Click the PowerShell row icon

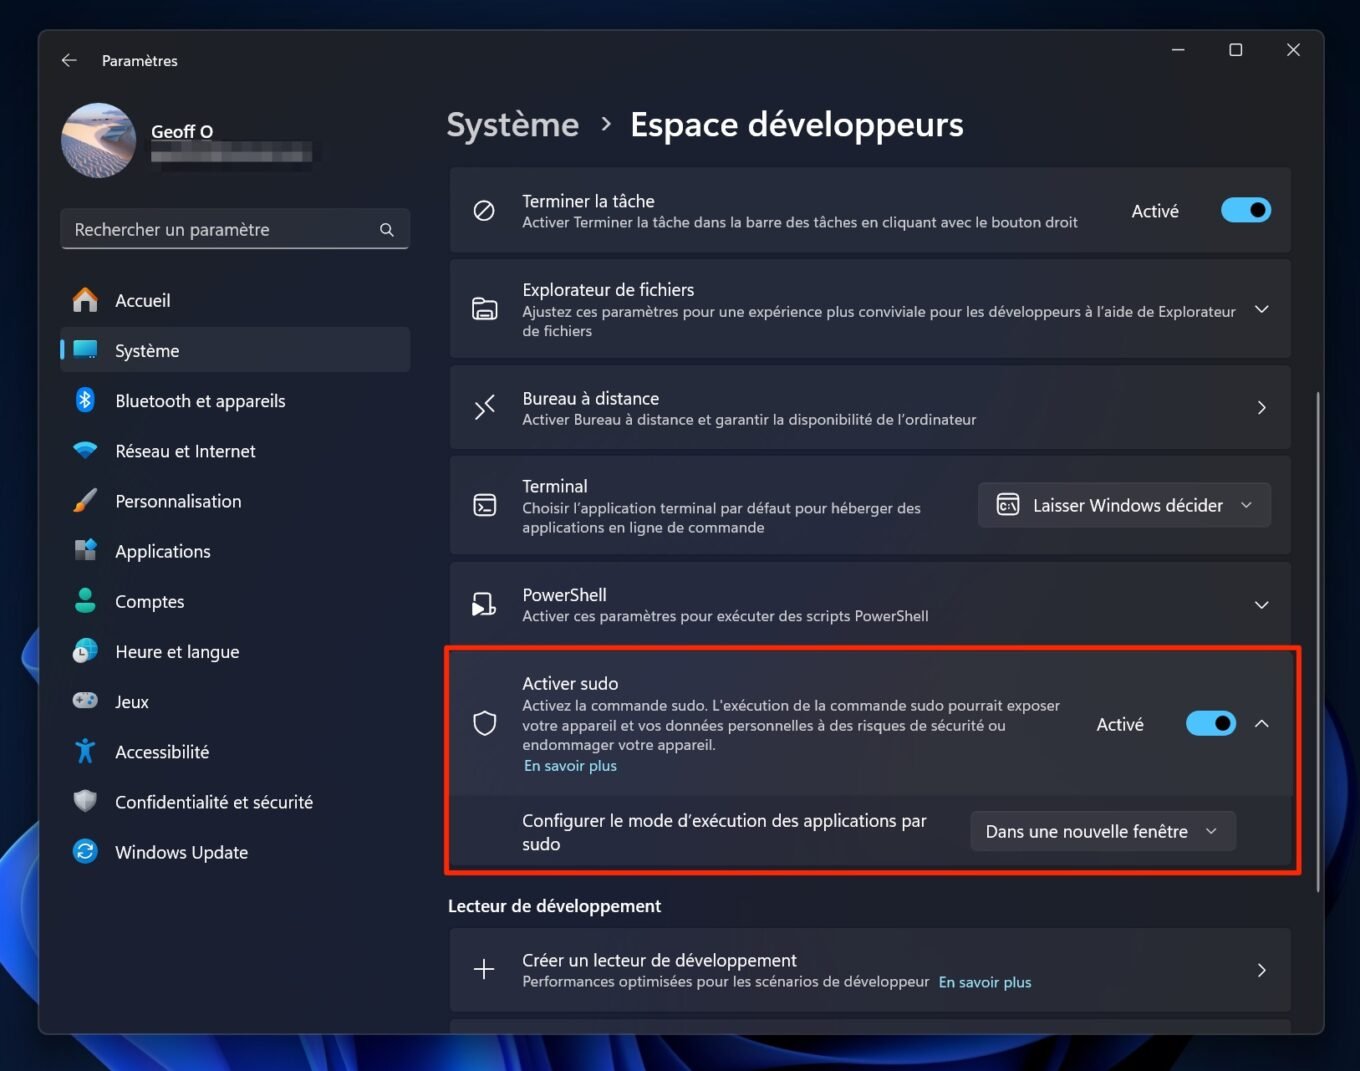[484, 604]
